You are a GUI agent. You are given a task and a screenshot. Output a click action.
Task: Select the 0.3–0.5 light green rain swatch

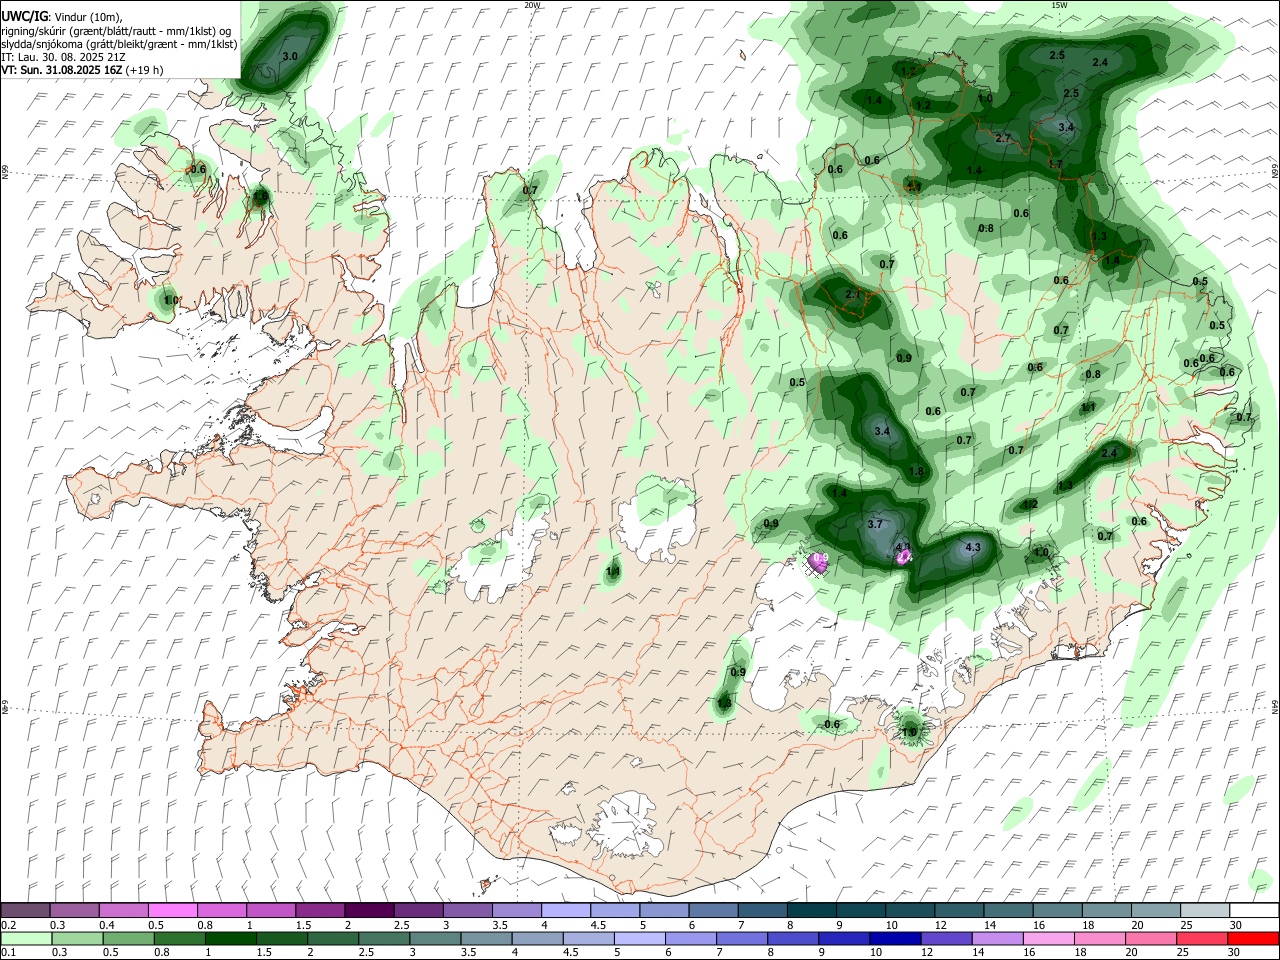77,939
